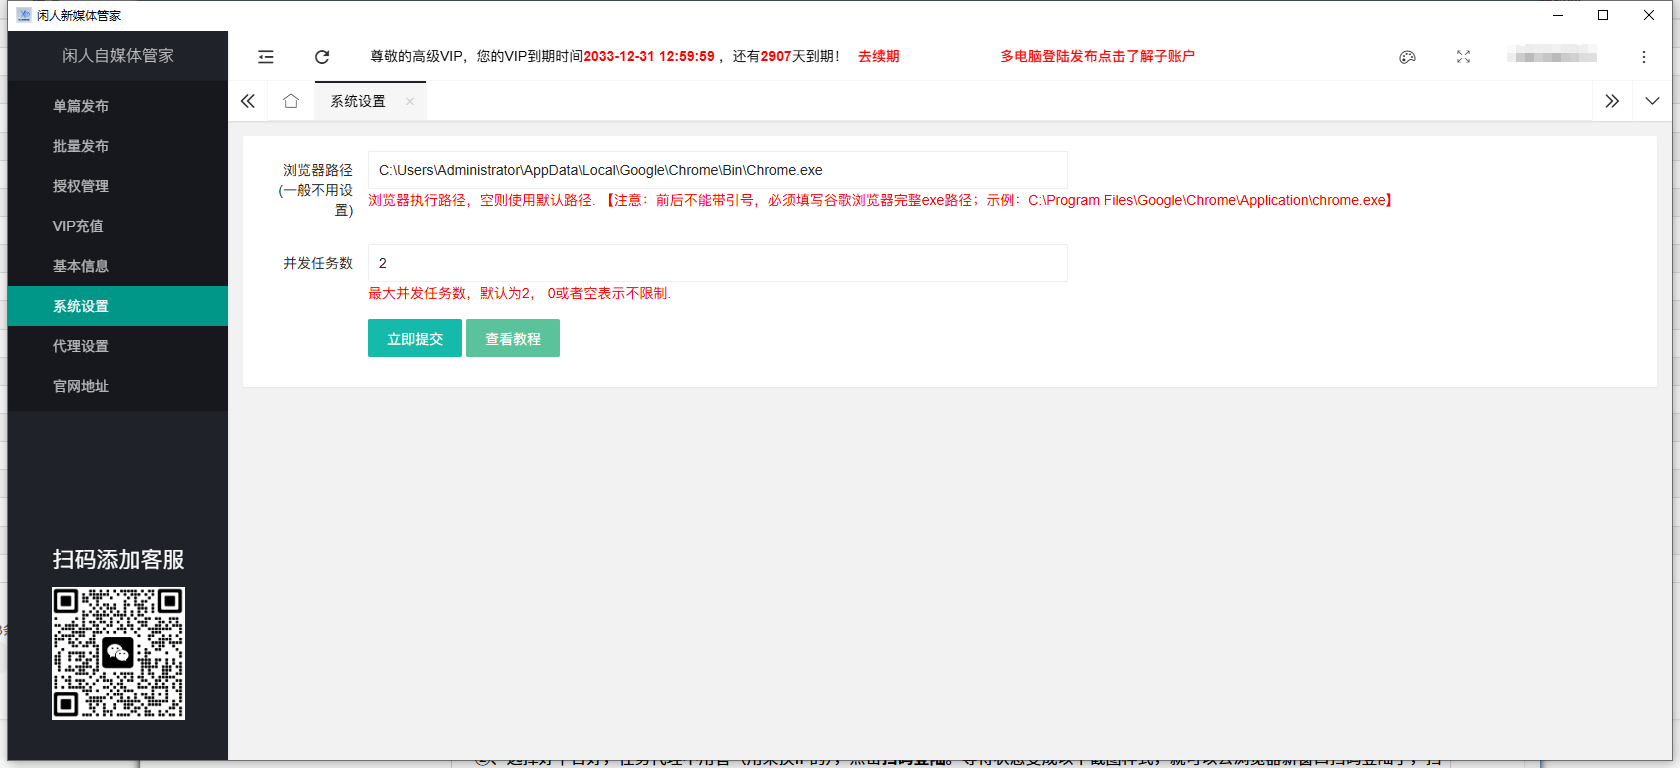Click the refresh page icon
Viewport: 1680px width, 768px height.
[322, 57]
